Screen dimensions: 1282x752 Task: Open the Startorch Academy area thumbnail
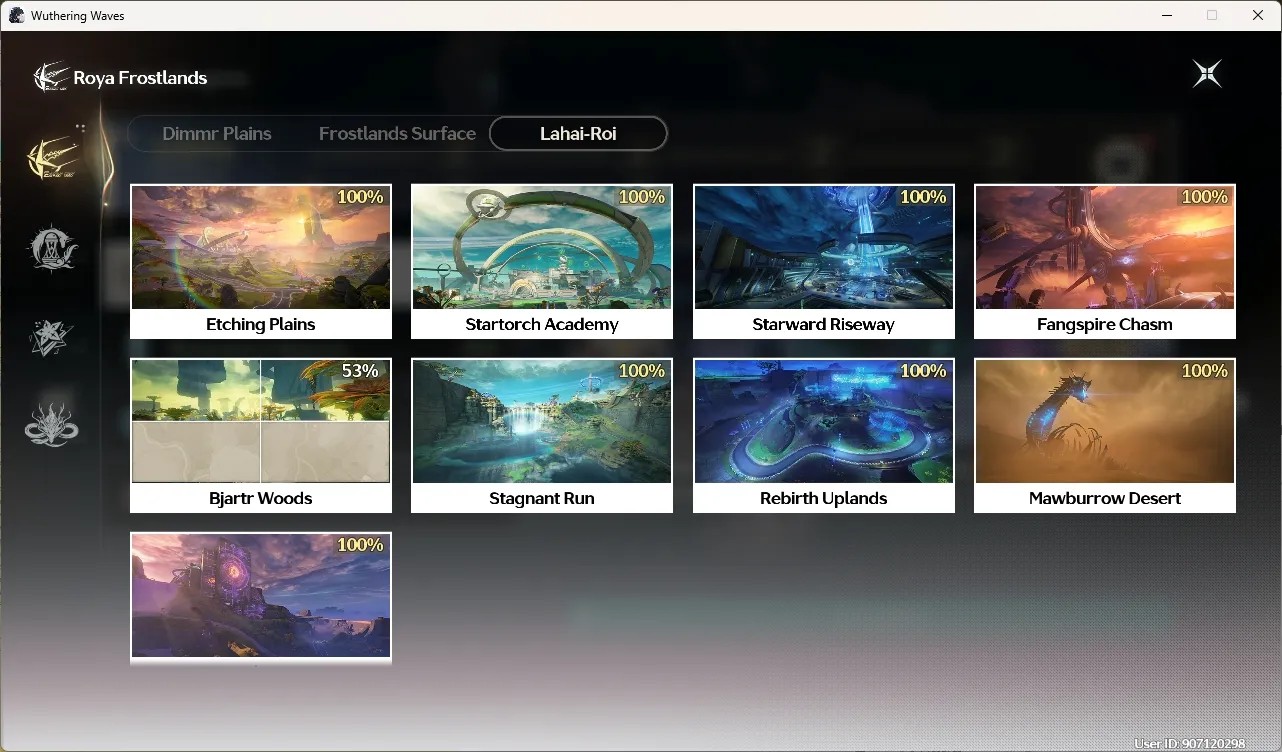[542, 247]
